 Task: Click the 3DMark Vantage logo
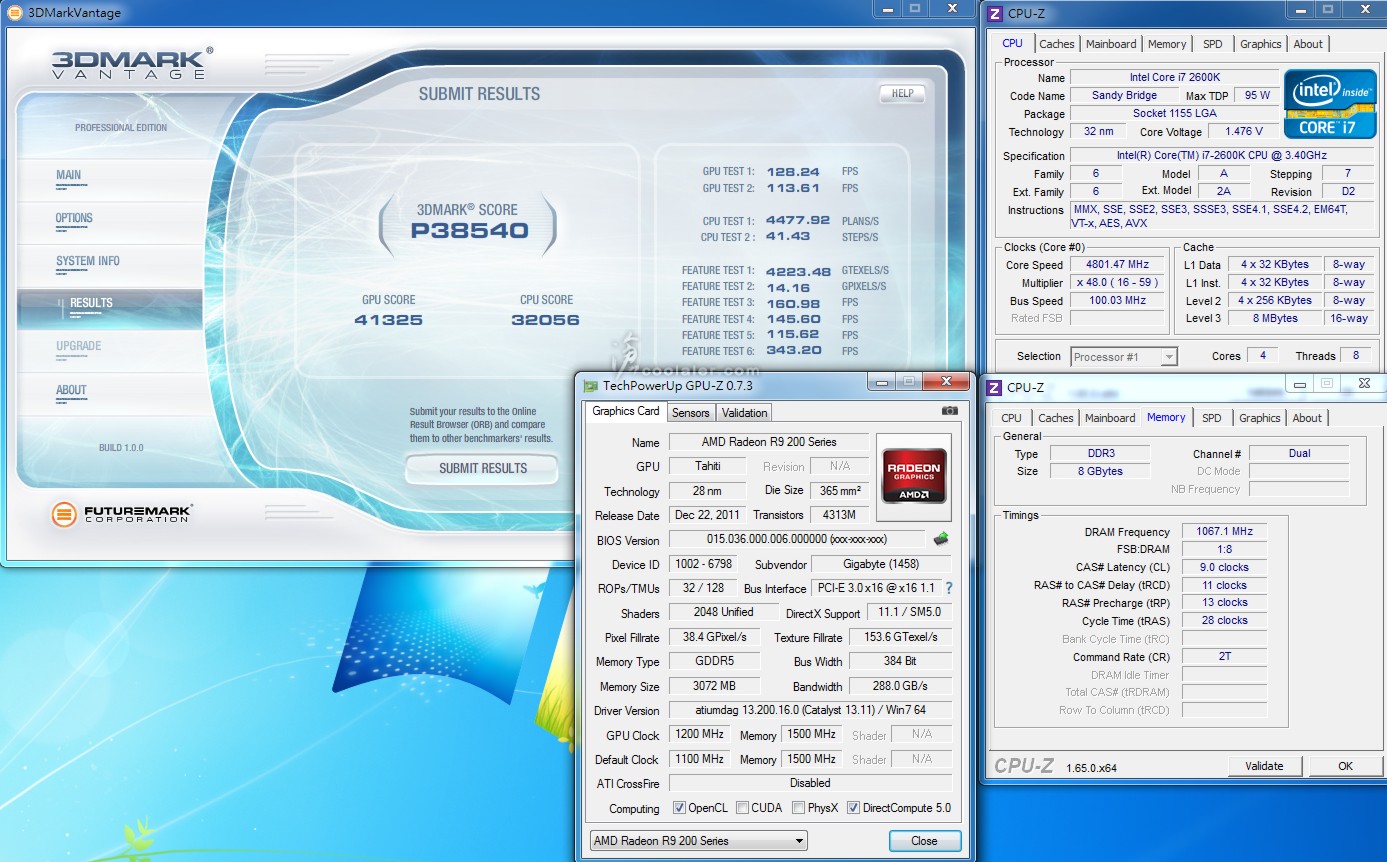coord(132,62)
